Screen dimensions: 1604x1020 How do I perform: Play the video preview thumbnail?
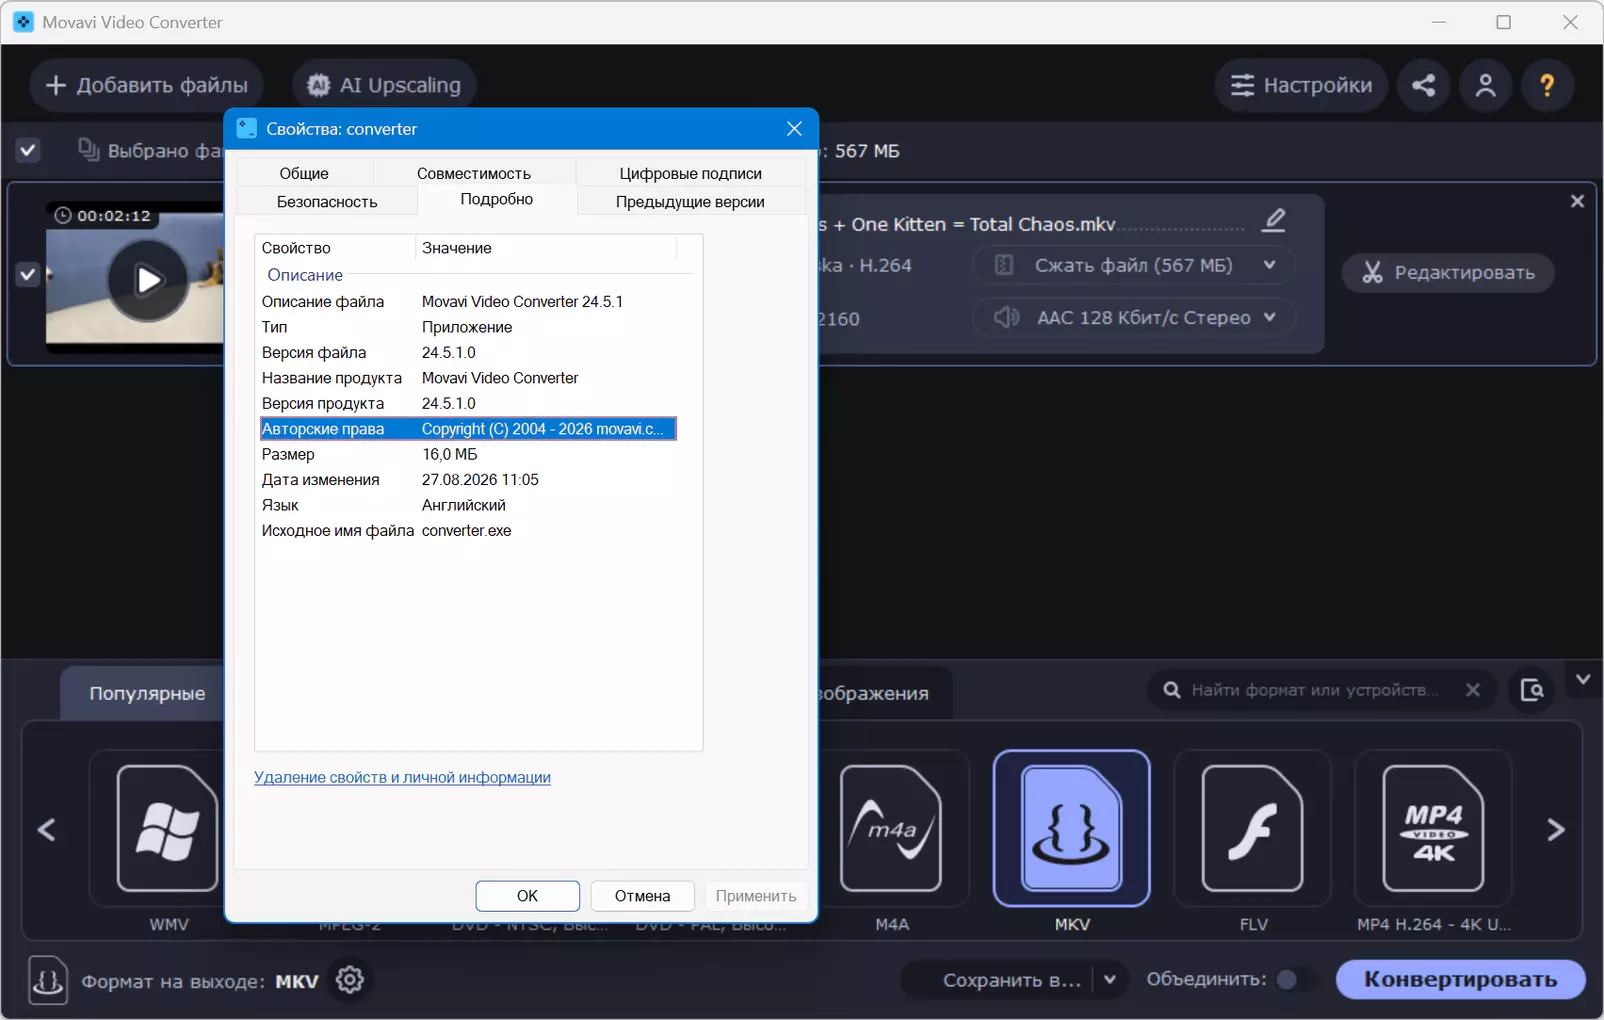click(x=148, y=280)
